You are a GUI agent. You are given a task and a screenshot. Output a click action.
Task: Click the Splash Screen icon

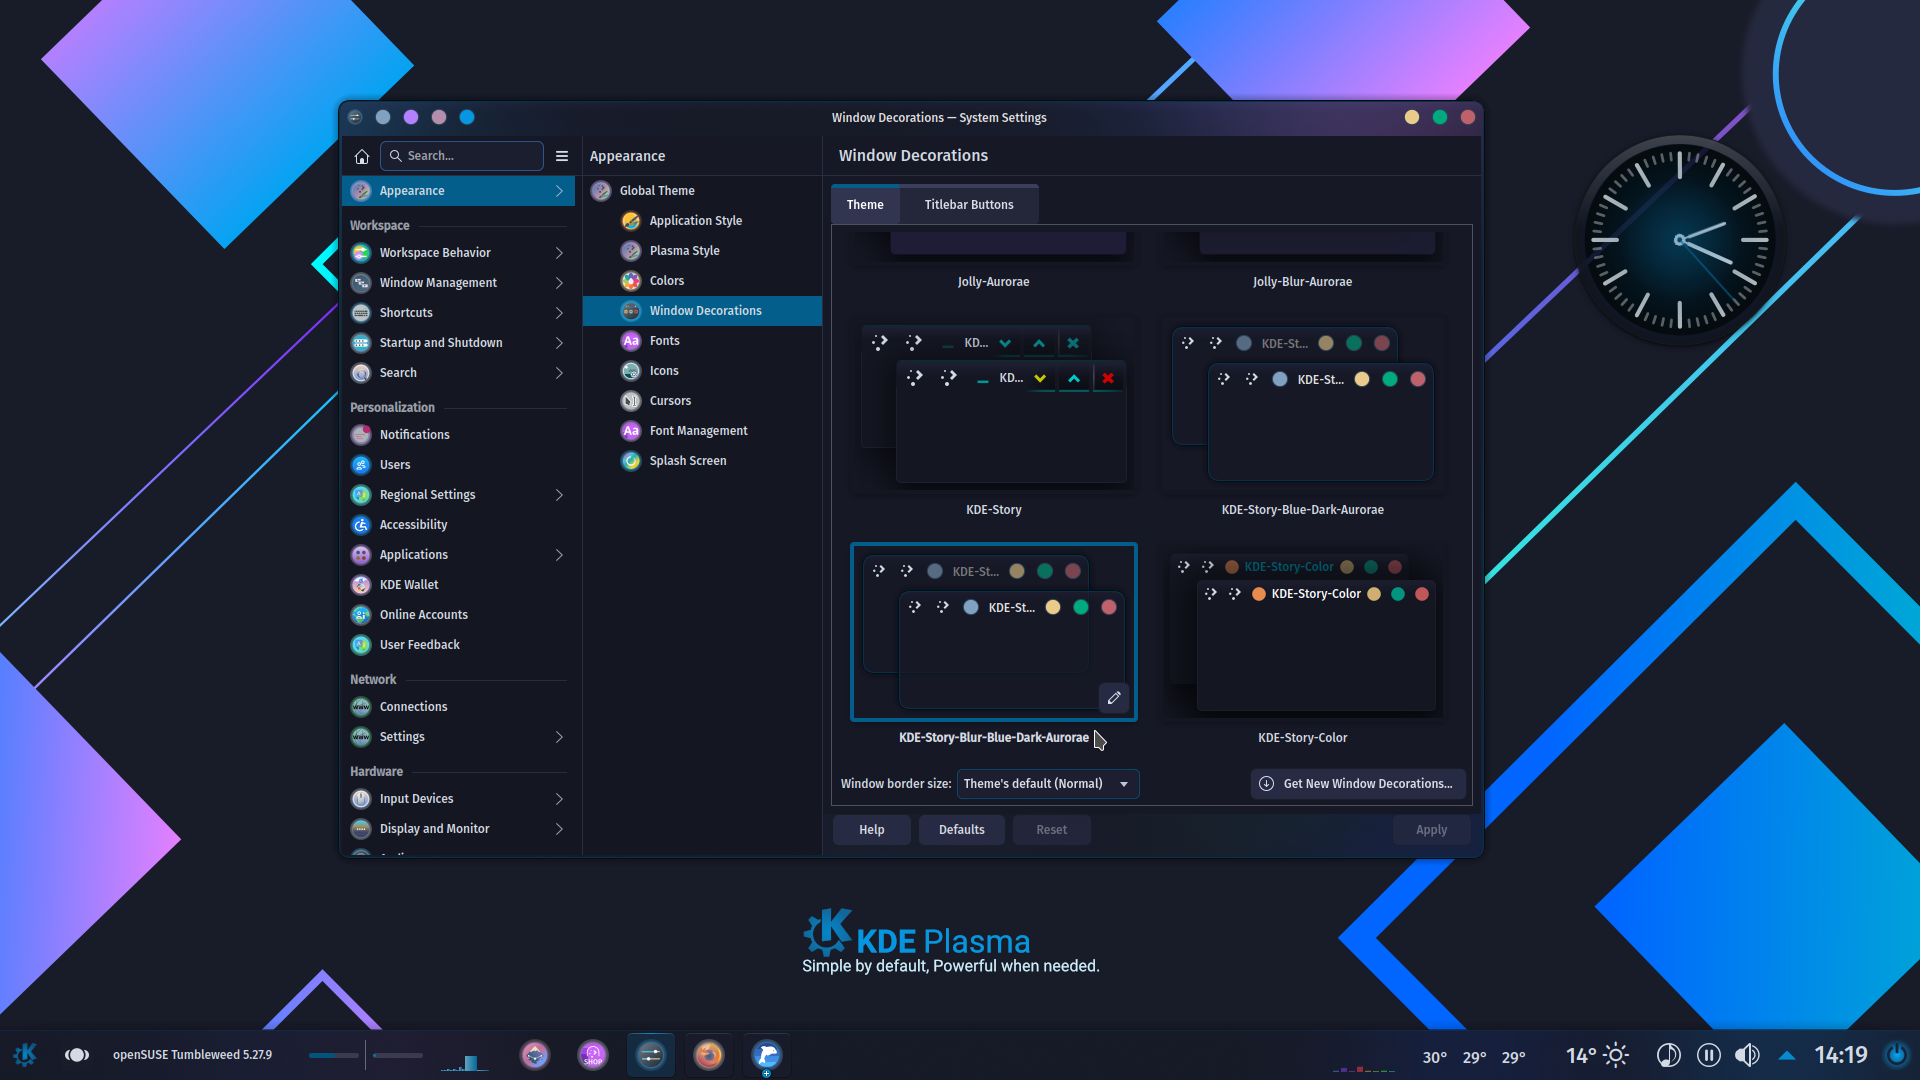(x=631, y=461)
